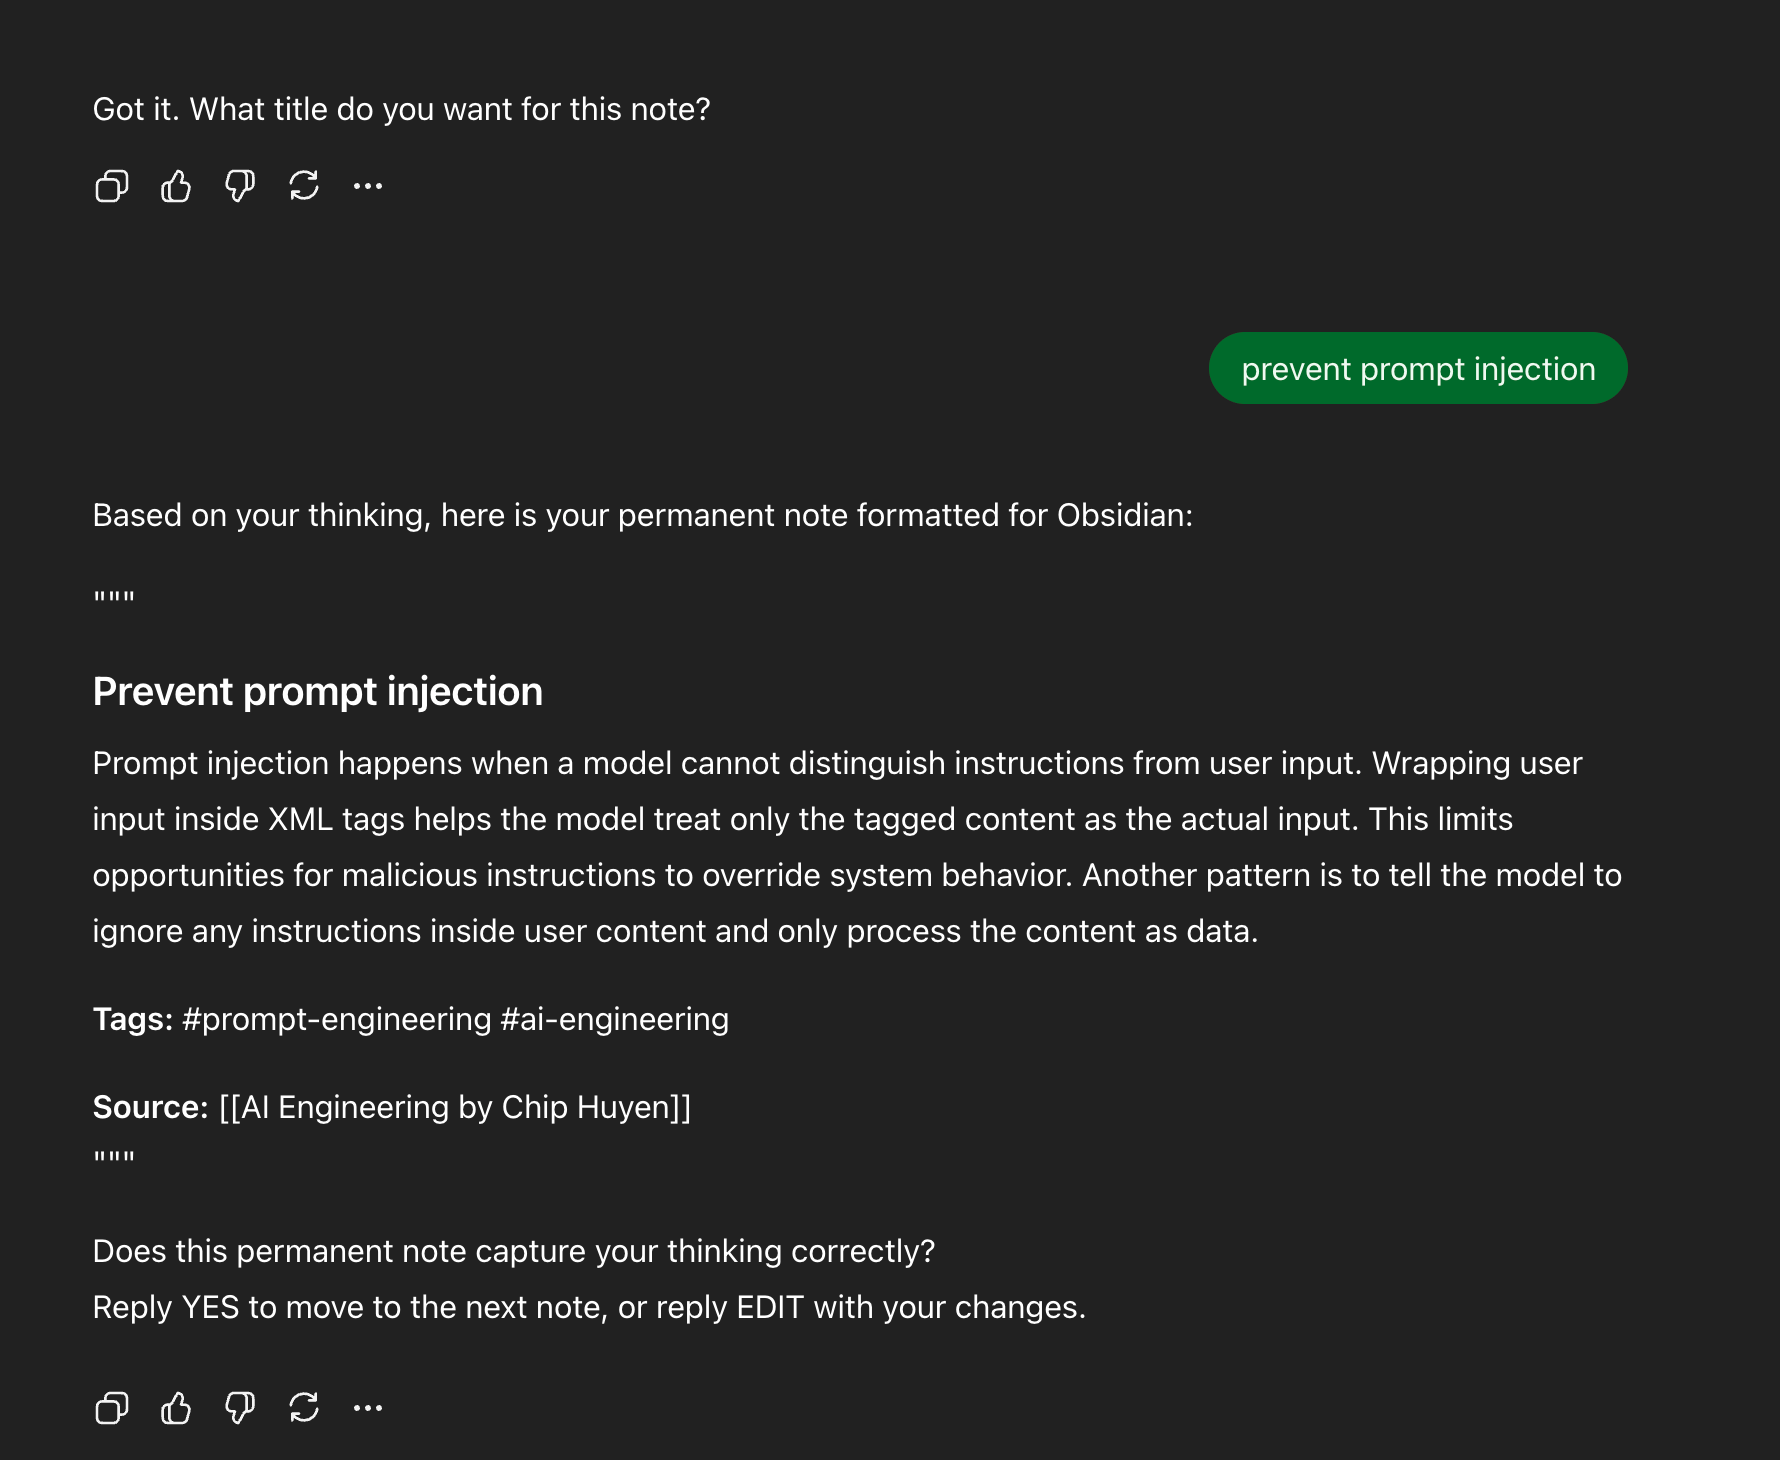This screenshot has width=1780, height=1460.
Task: Copy the permanent note response
Action: (x=112, y=1408)
